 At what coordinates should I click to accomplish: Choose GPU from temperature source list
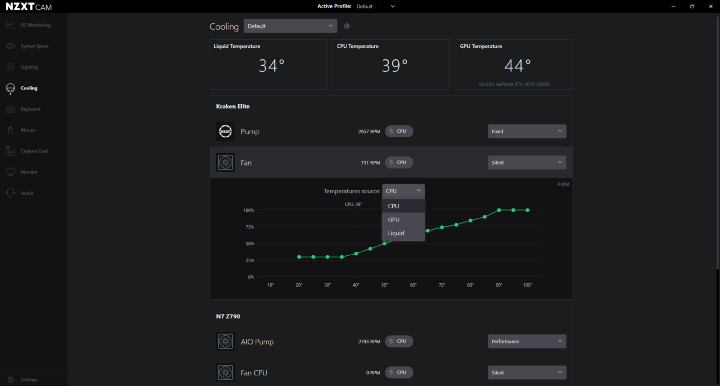(403, 219)
